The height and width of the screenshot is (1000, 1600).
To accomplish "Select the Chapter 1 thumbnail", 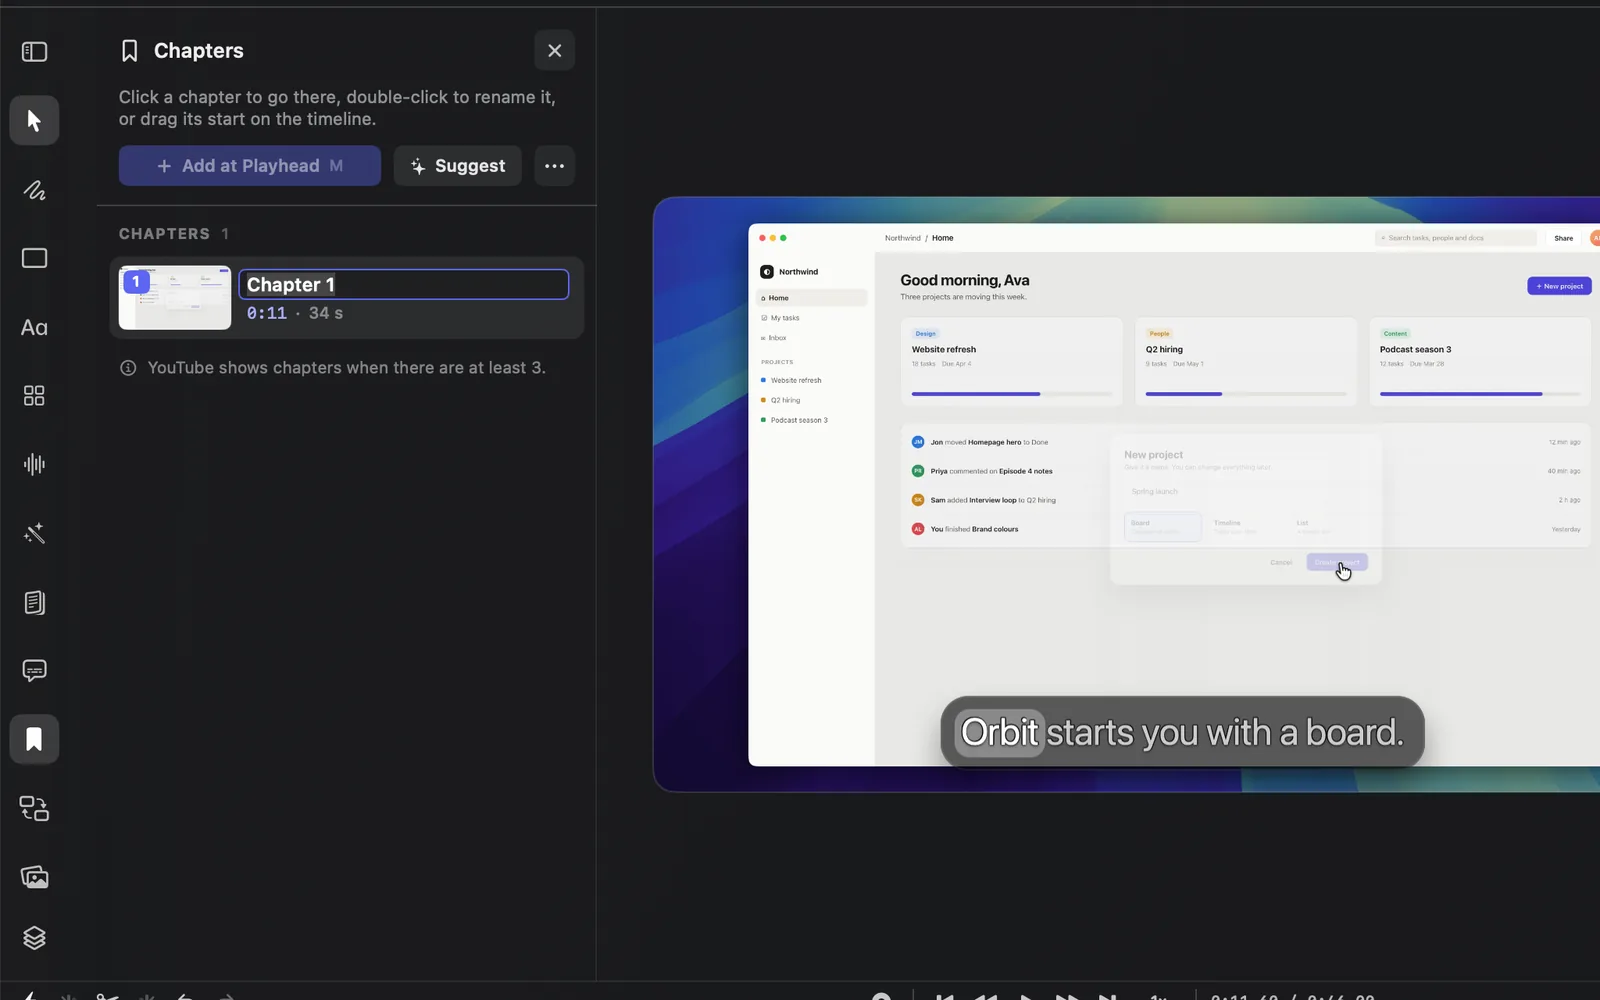I will tap(175, 298).
